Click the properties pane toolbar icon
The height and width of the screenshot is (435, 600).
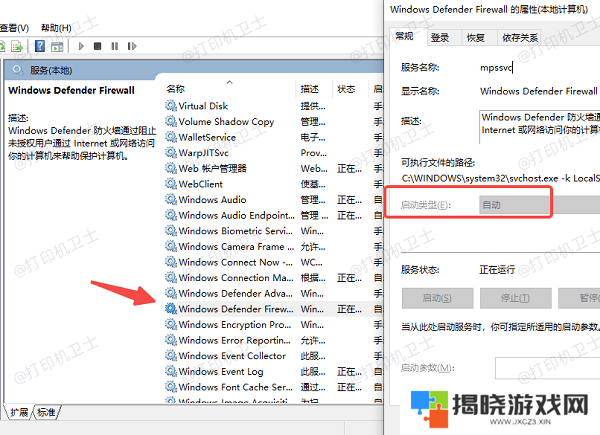[x=57, y=47]
